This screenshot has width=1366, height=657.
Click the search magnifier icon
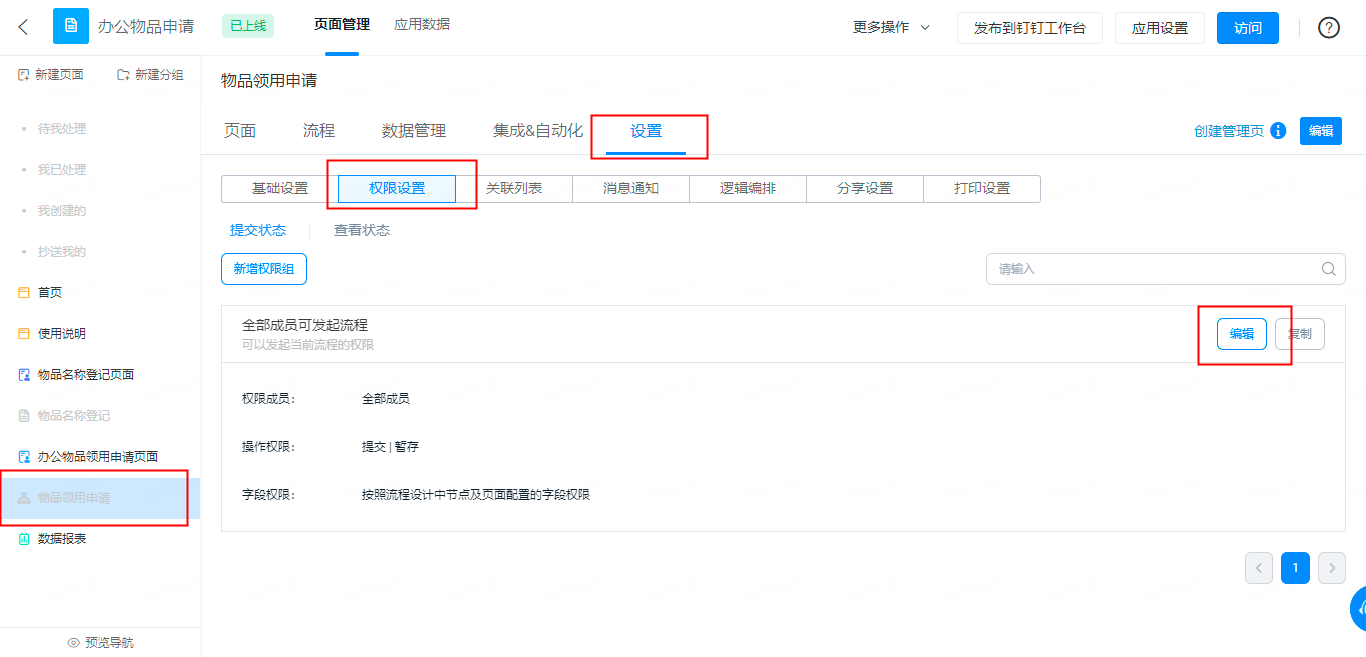pos(1329,269)
